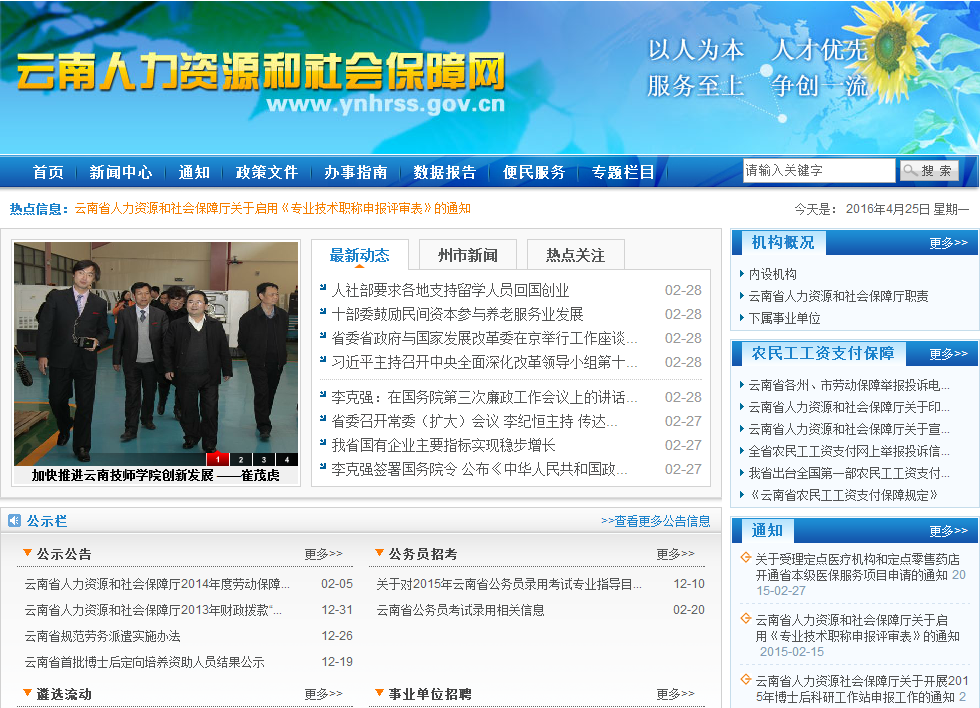Screen dimensions: 980x708
Task: Open 云南省人力资源和社会保障厅关于印 link
Action: [849, 407]
